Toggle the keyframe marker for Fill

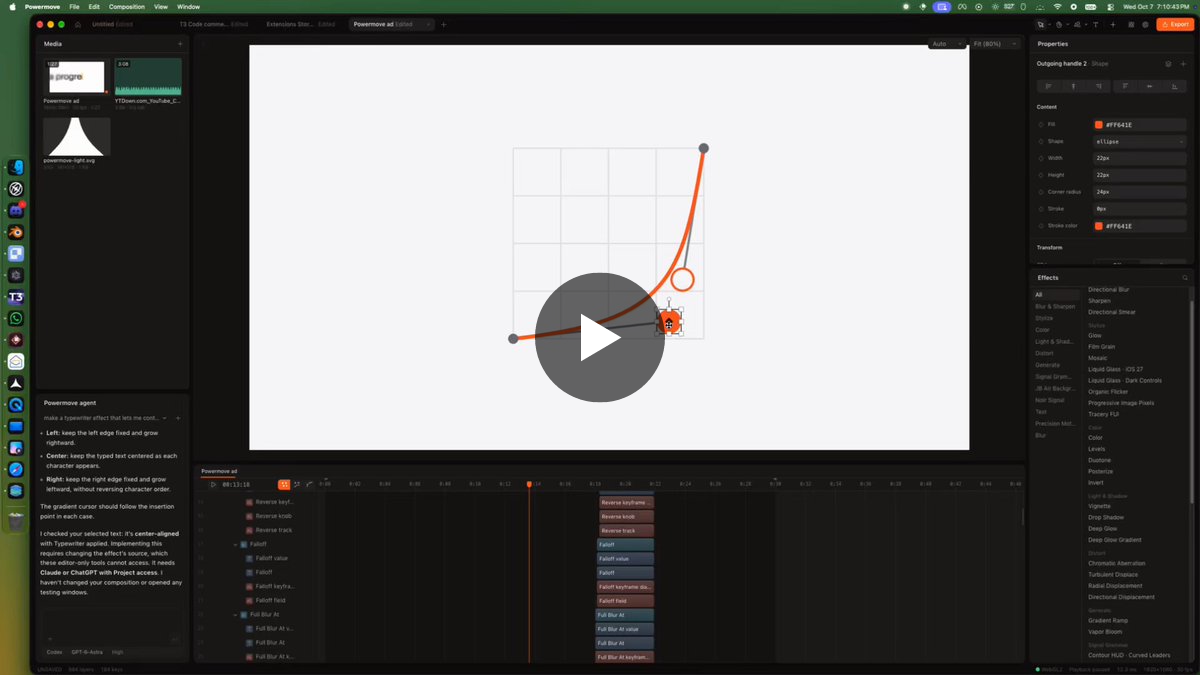1040,125
